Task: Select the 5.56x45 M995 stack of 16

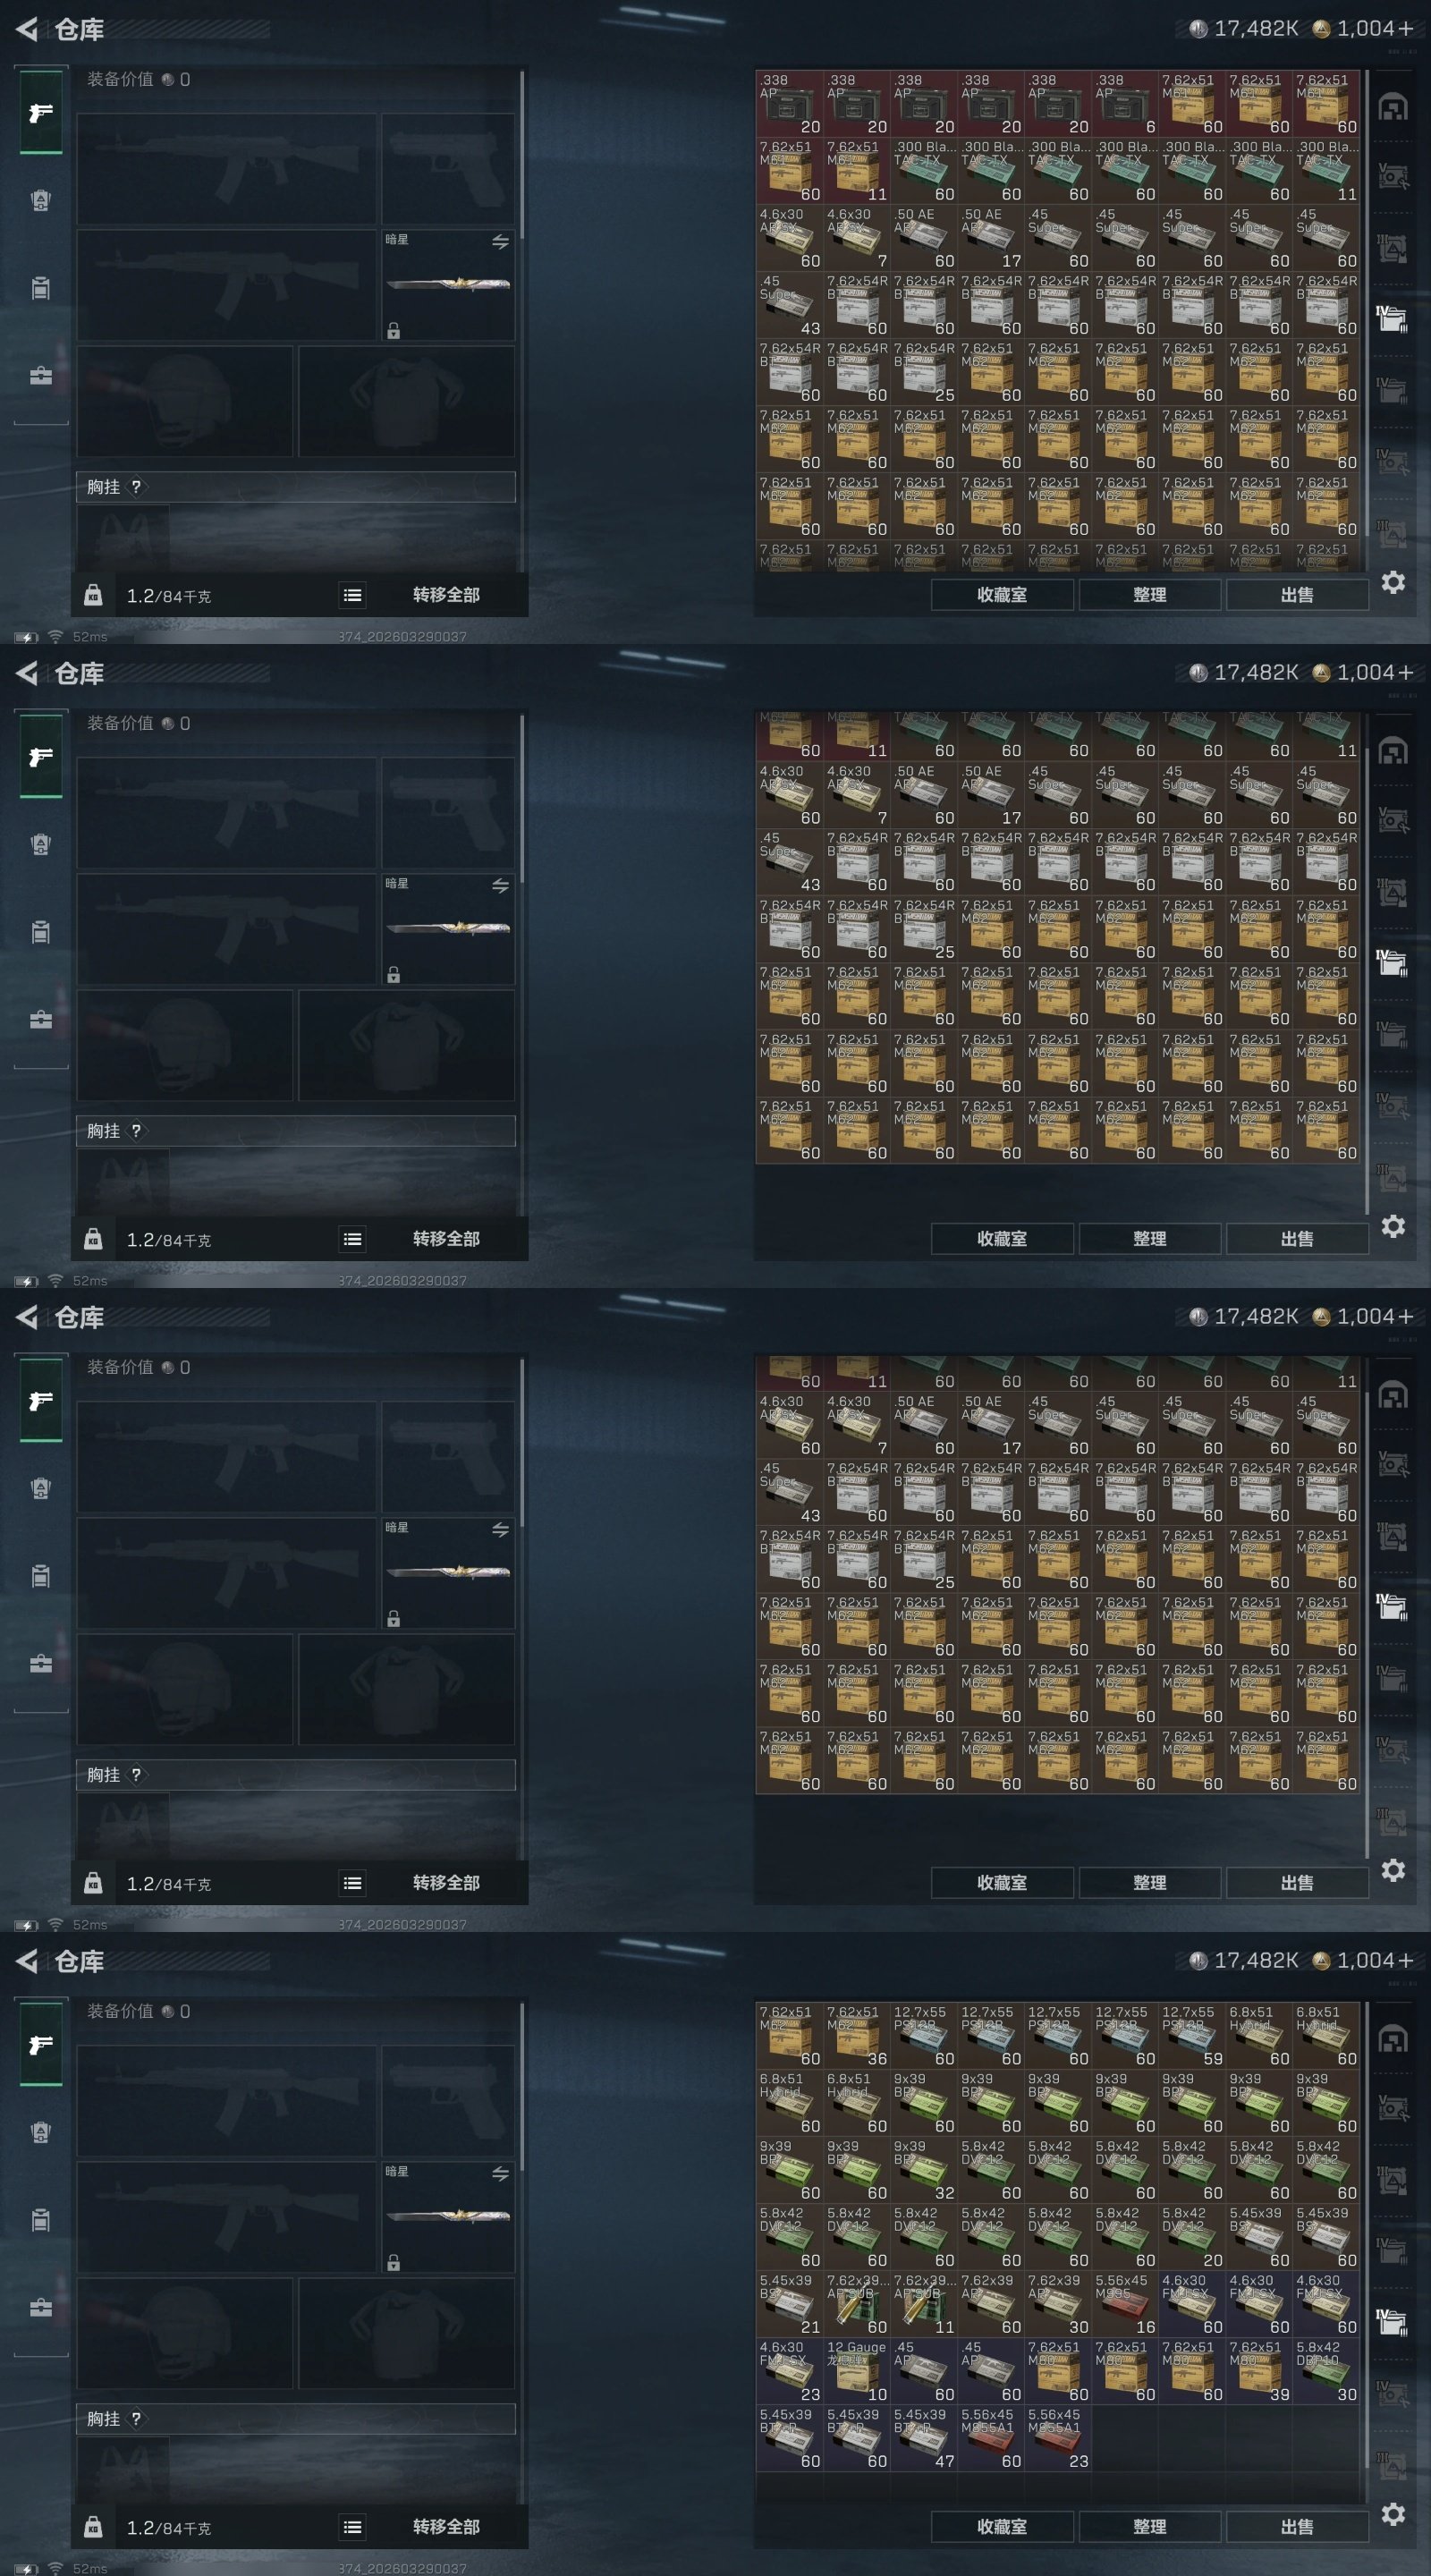Action: [1125, 2303]
